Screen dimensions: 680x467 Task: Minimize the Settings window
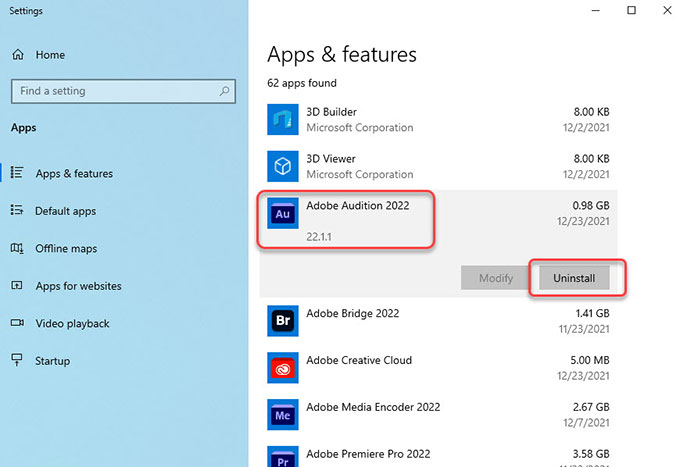596,10
